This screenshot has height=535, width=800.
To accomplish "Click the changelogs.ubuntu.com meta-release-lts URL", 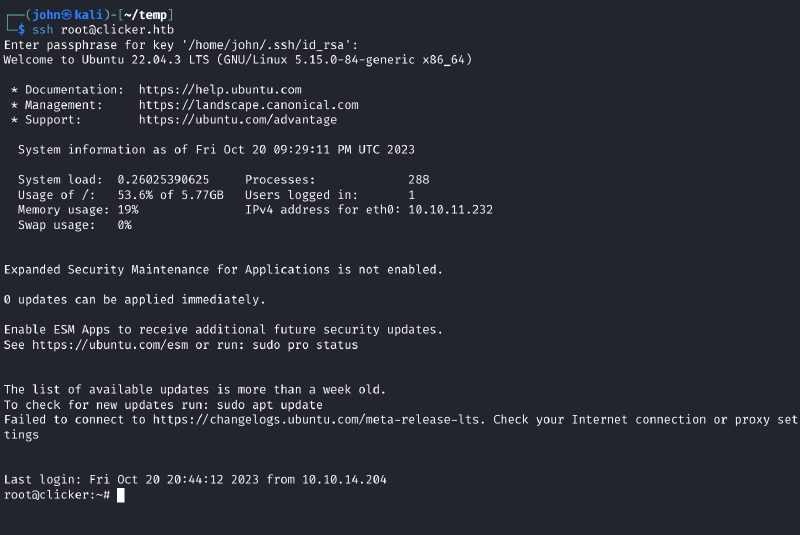I will click(x=316, y=420).
